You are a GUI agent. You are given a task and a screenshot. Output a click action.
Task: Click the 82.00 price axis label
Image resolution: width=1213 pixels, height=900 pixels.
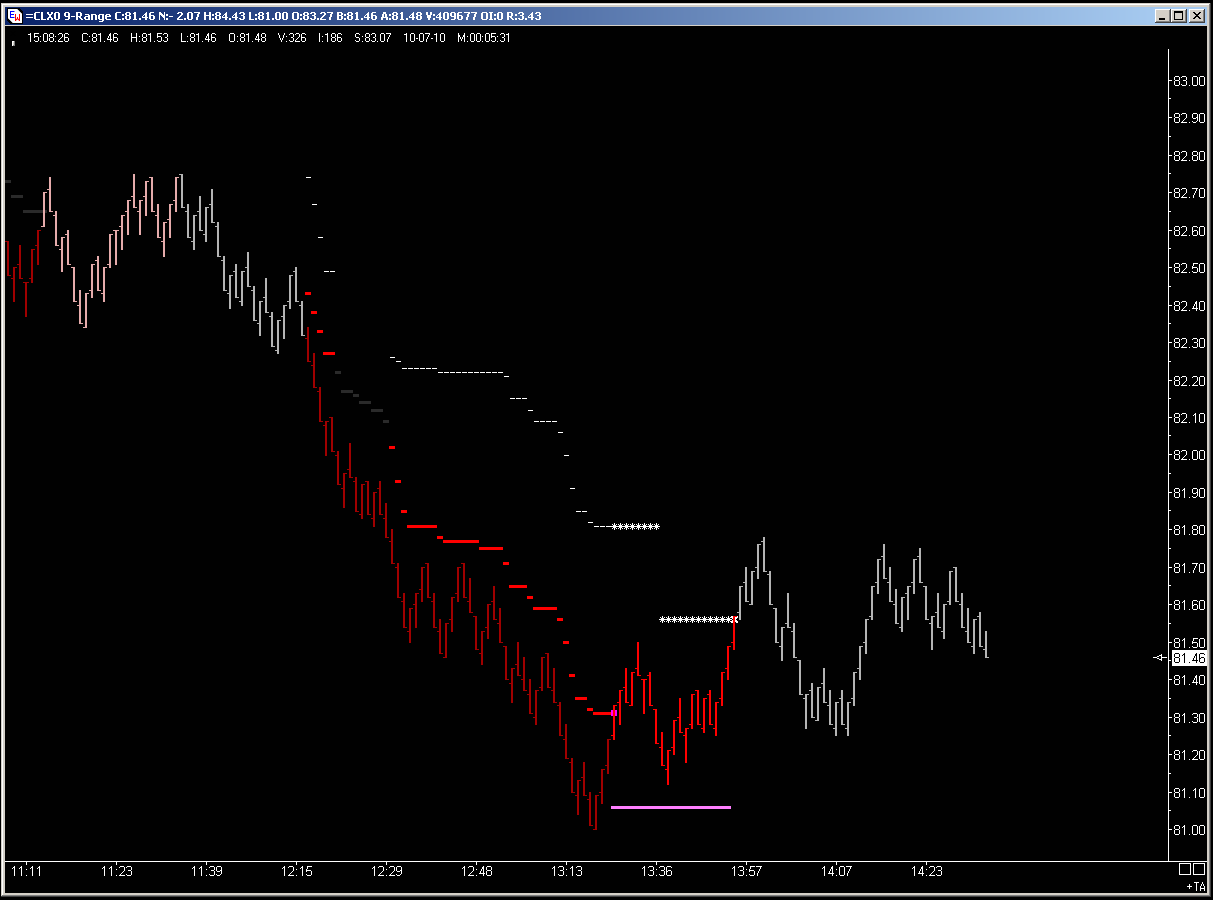[x=1188, y=455]
